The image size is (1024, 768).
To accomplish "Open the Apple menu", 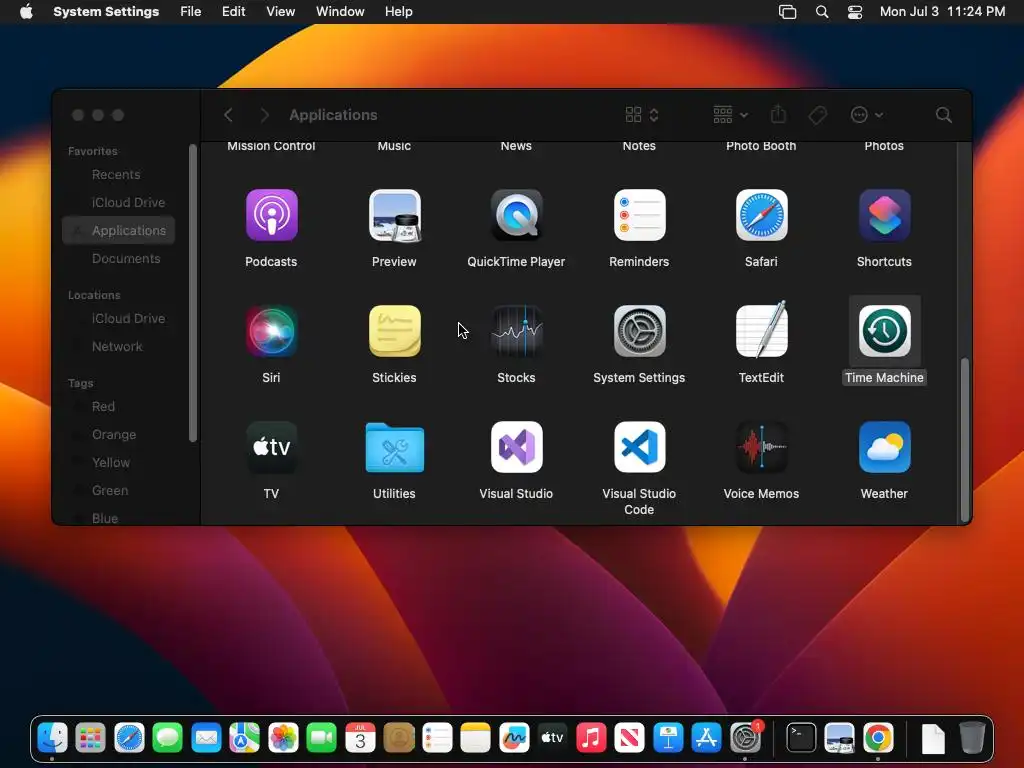I will [26, 11].
